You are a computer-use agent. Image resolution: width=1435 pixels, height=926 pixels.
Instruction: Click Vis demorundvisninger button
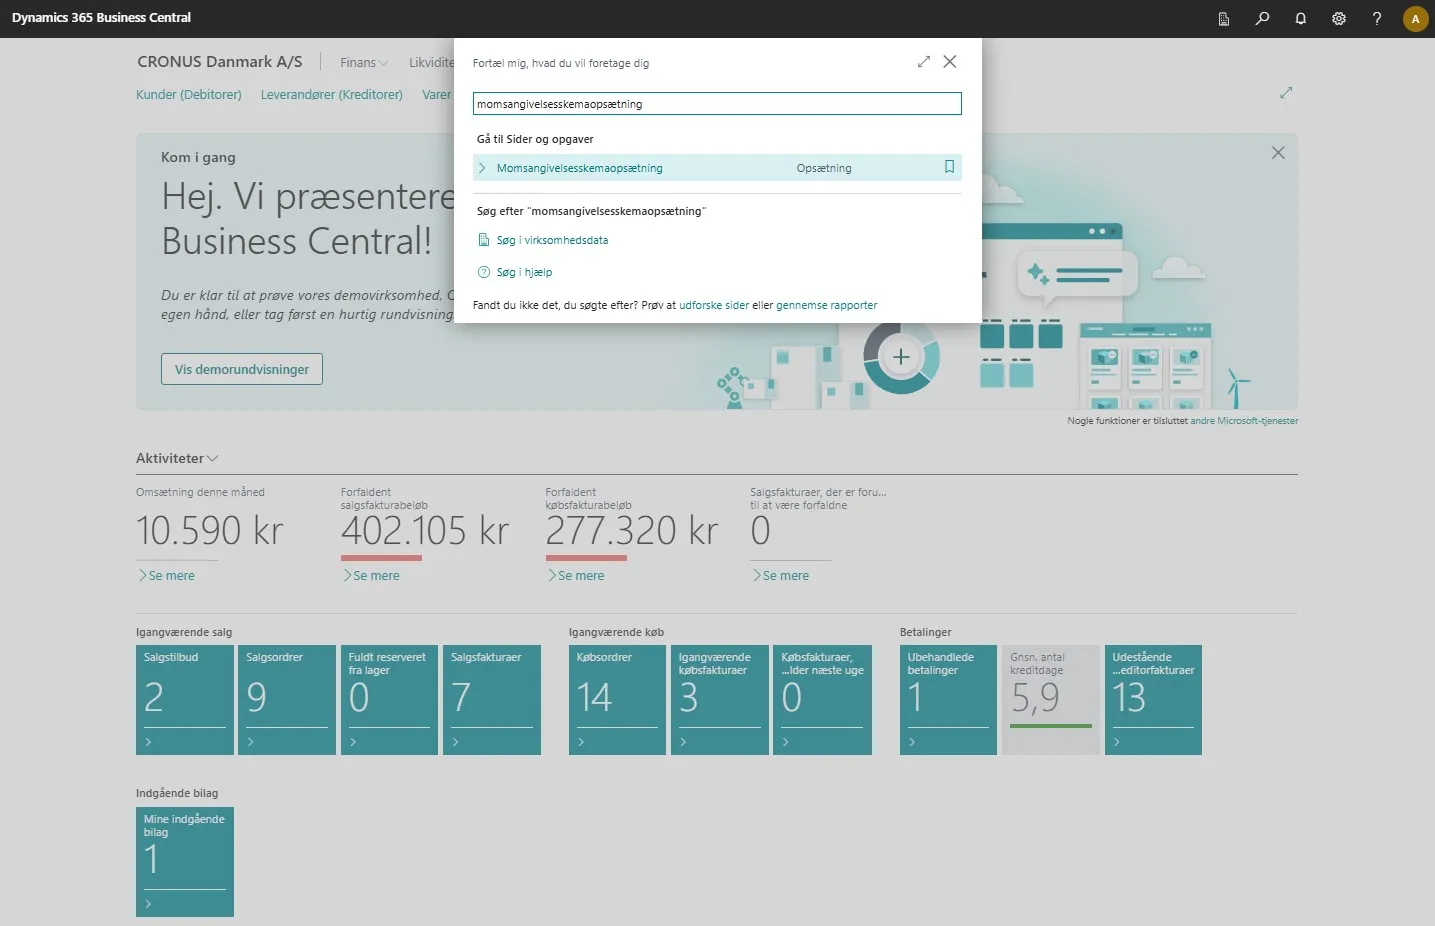242,369
